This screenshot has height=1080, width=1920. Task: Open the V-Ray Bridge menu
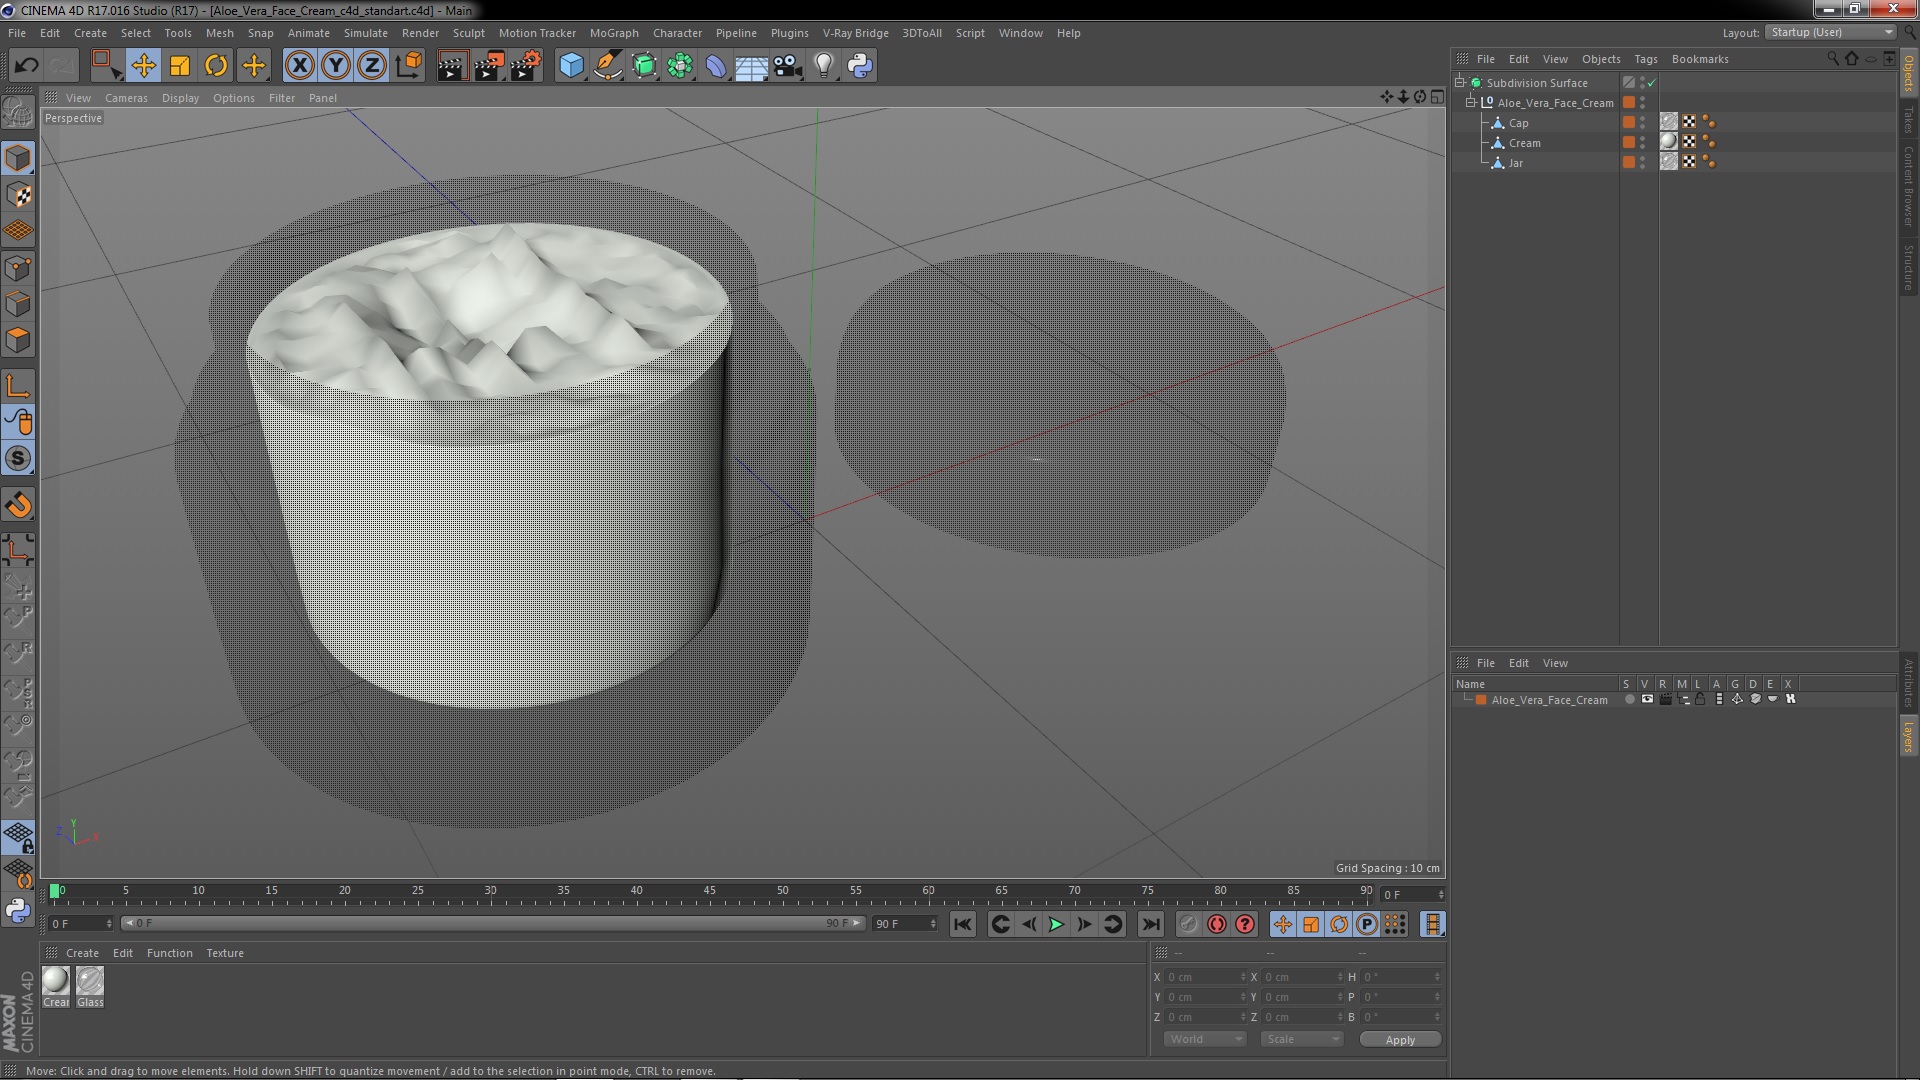click(x=855, y=33)
